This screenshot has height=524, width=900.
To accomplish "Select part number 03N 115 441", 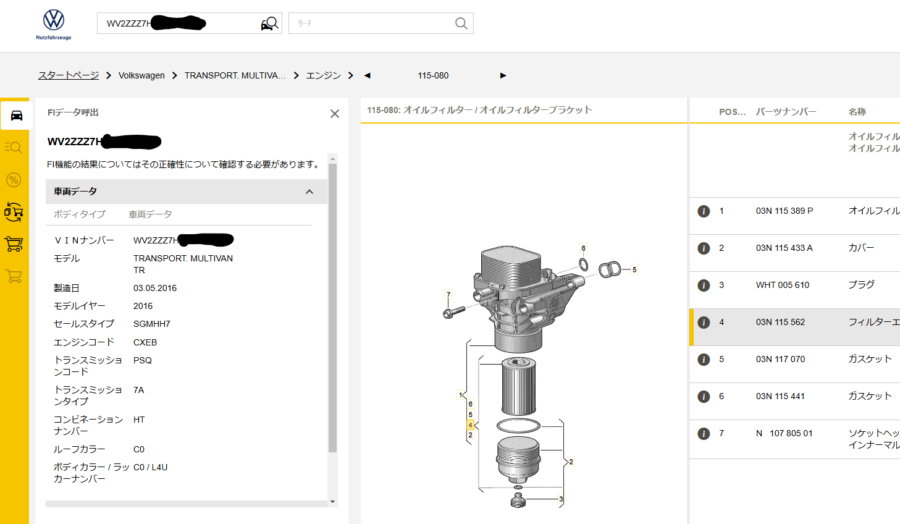I will point(780,397).
